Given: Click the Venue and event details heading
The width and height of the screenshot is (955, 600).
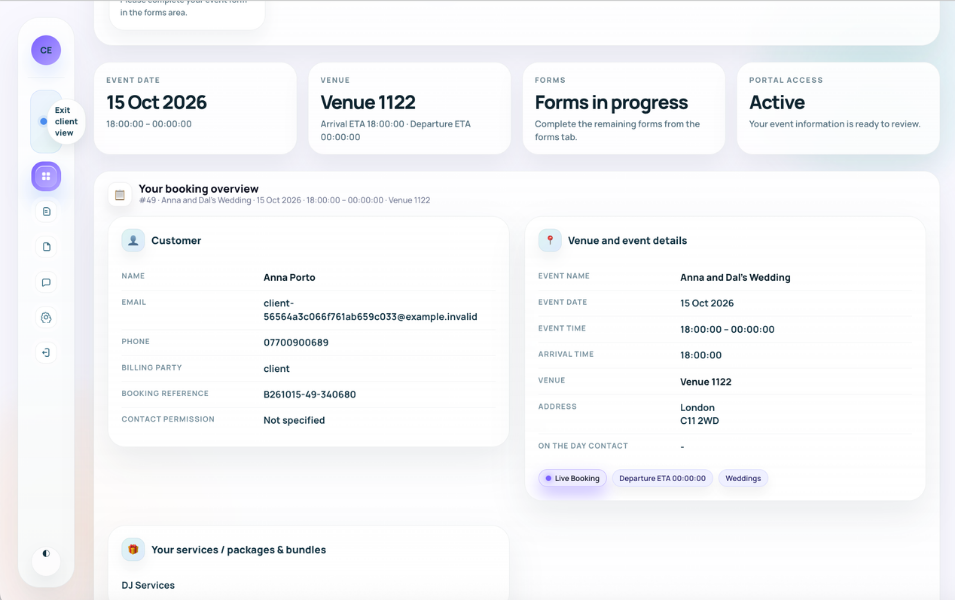Looking at the screenshot, I should point(627,241).
